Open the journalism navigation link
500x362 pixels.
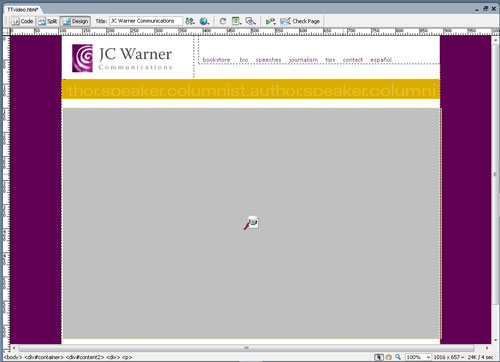[303, 59]
